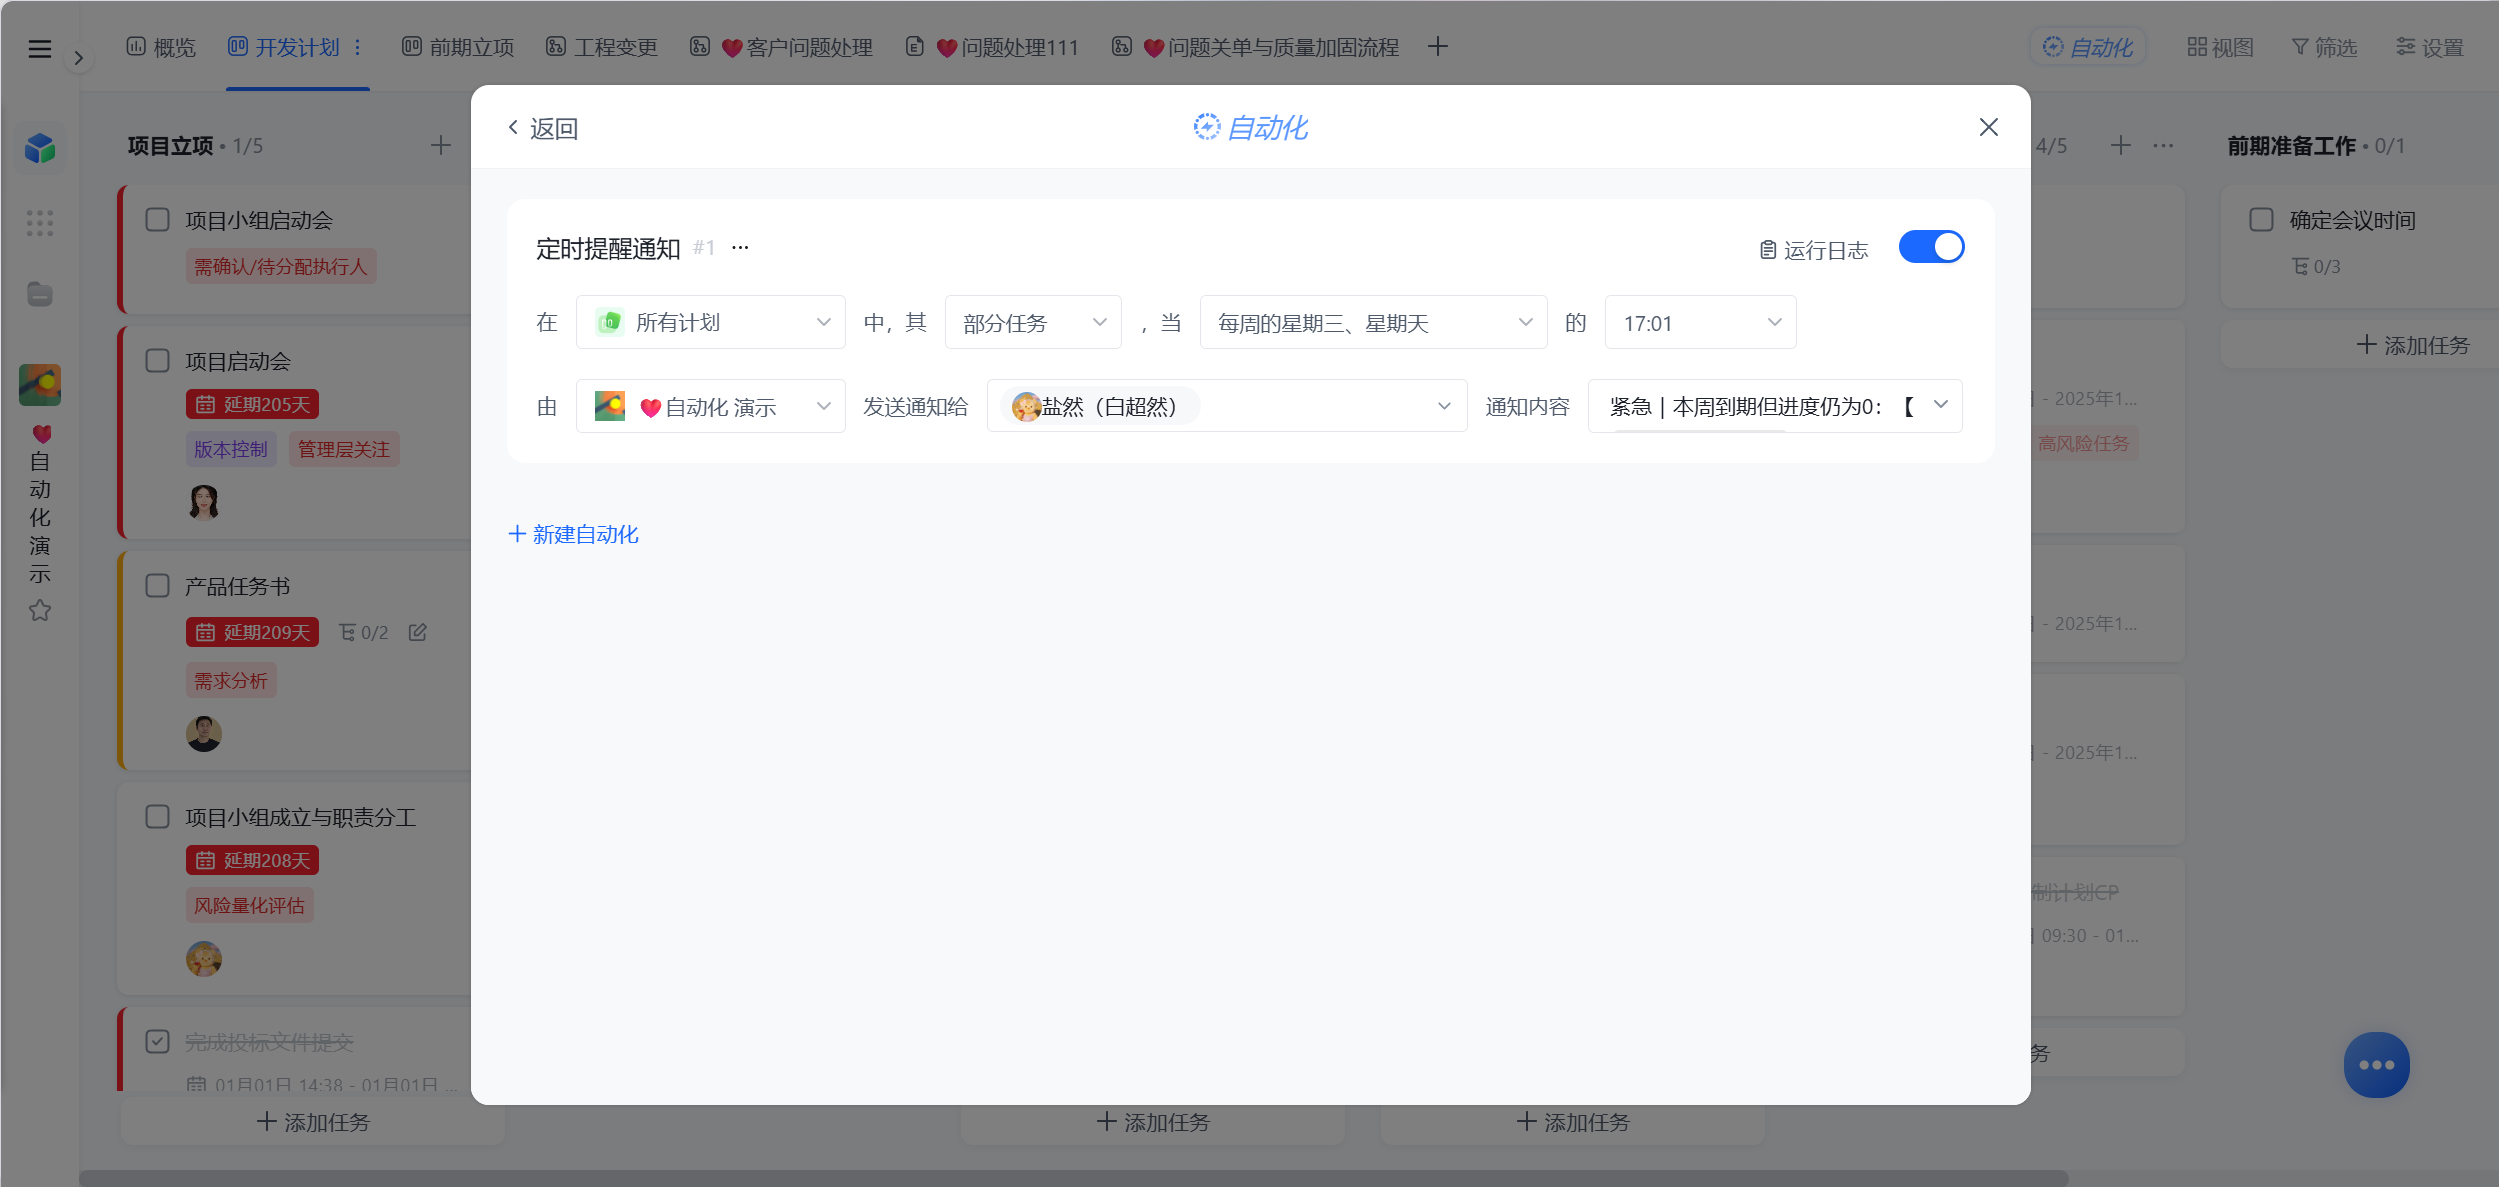Add a new view tab with plus icon

[x=1438, y=47]
